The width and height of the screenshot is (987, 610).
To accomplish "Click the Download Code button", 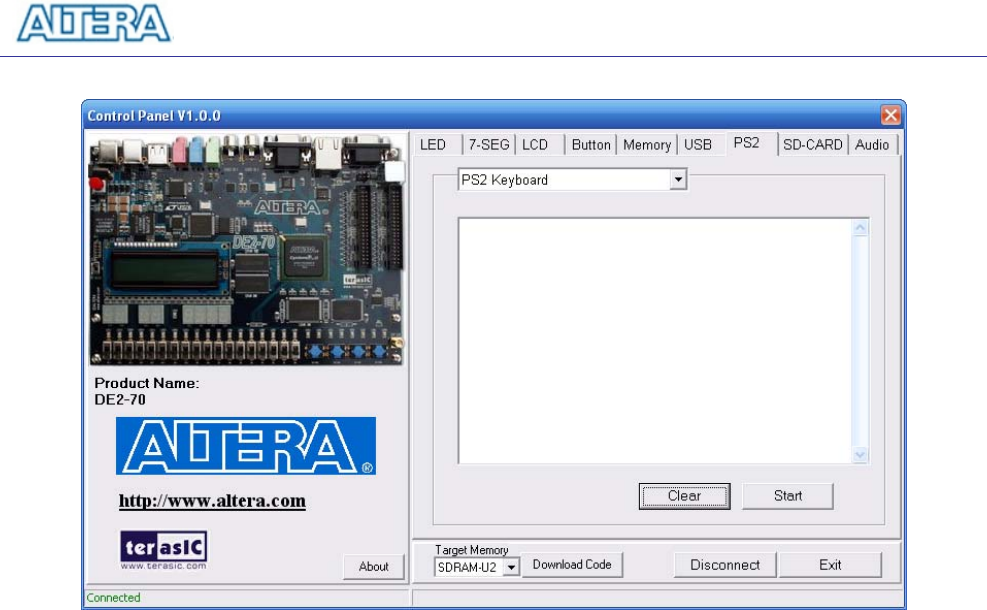I will (x=572, y=565).
